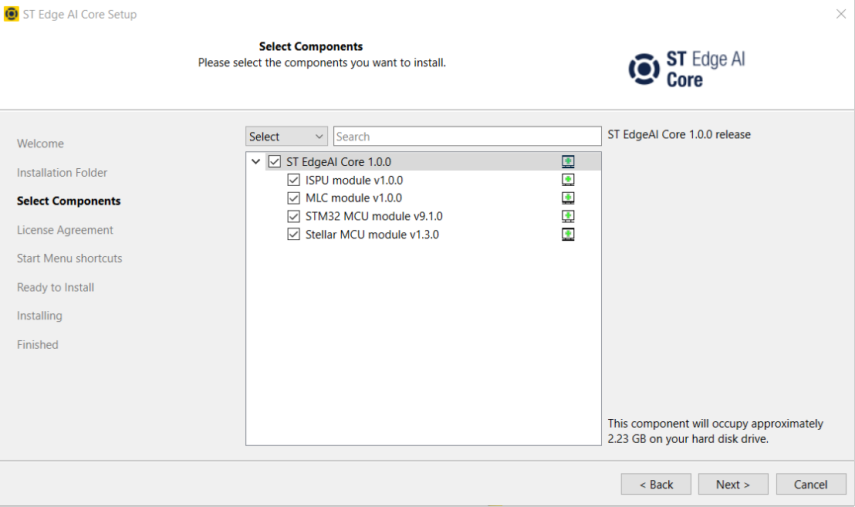Click the Back button
The width and height of the screenshot is (855, 507).
(x=656, y=484)
